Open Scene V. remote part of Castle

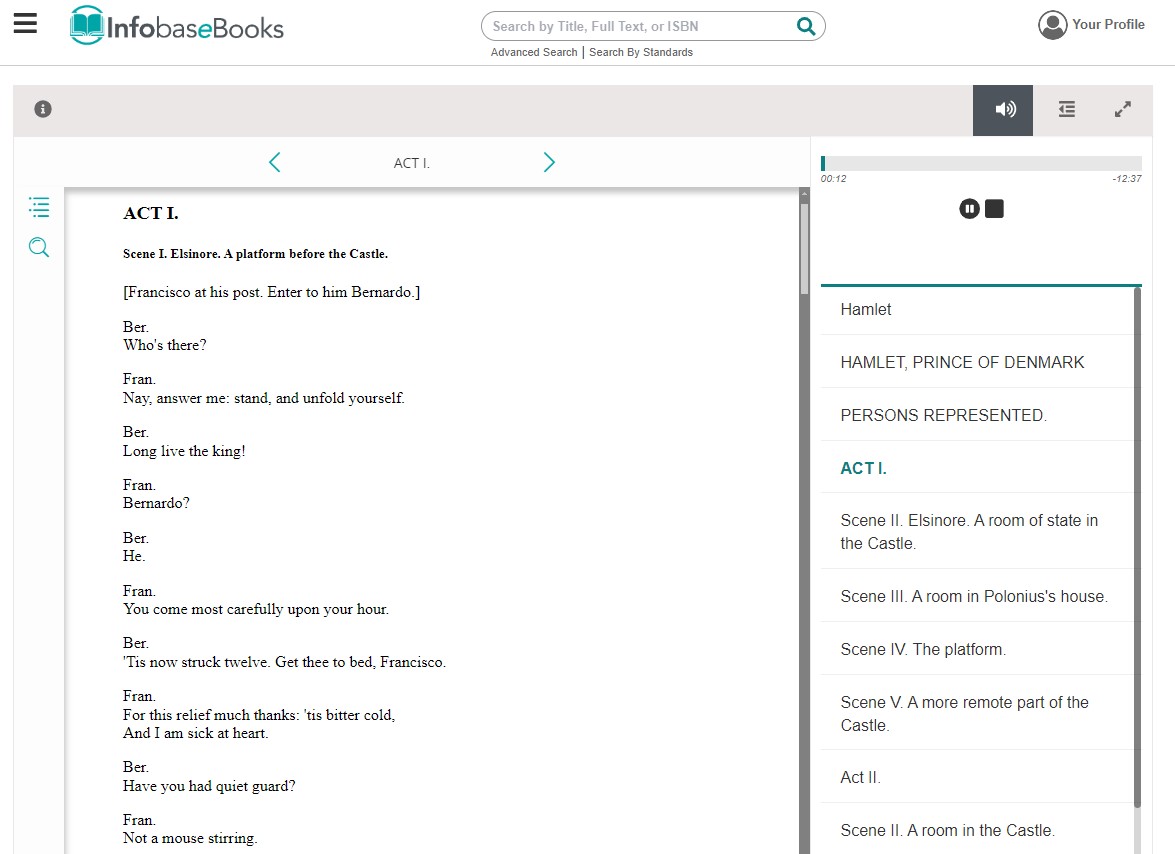[977, 713]
